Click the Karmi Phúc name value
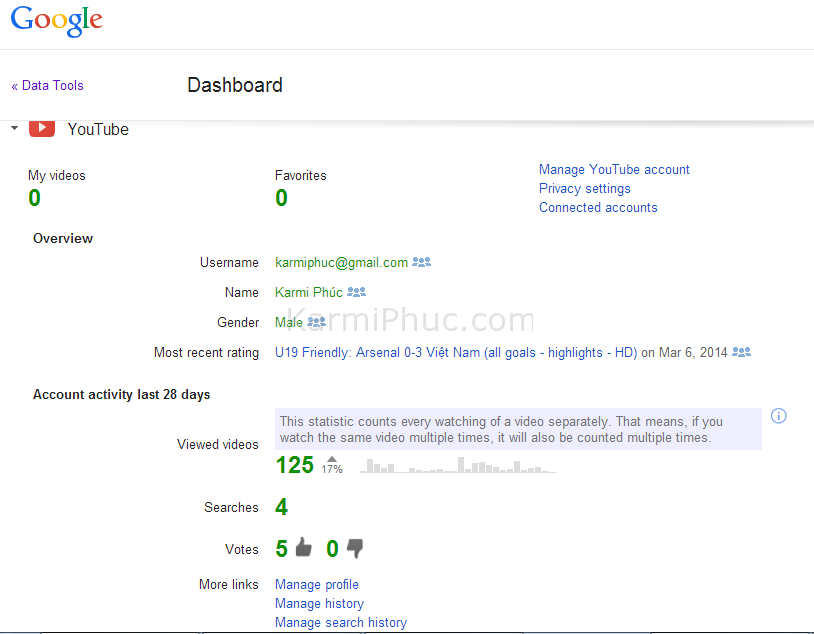This screenshot has width=814, height=634. 309,292
